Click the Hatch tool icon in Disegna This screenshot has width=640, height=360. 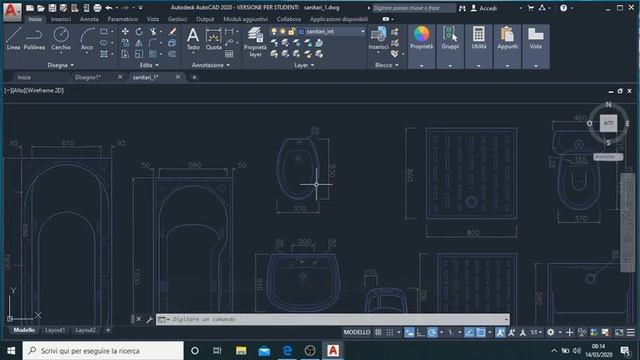(104, 54)
